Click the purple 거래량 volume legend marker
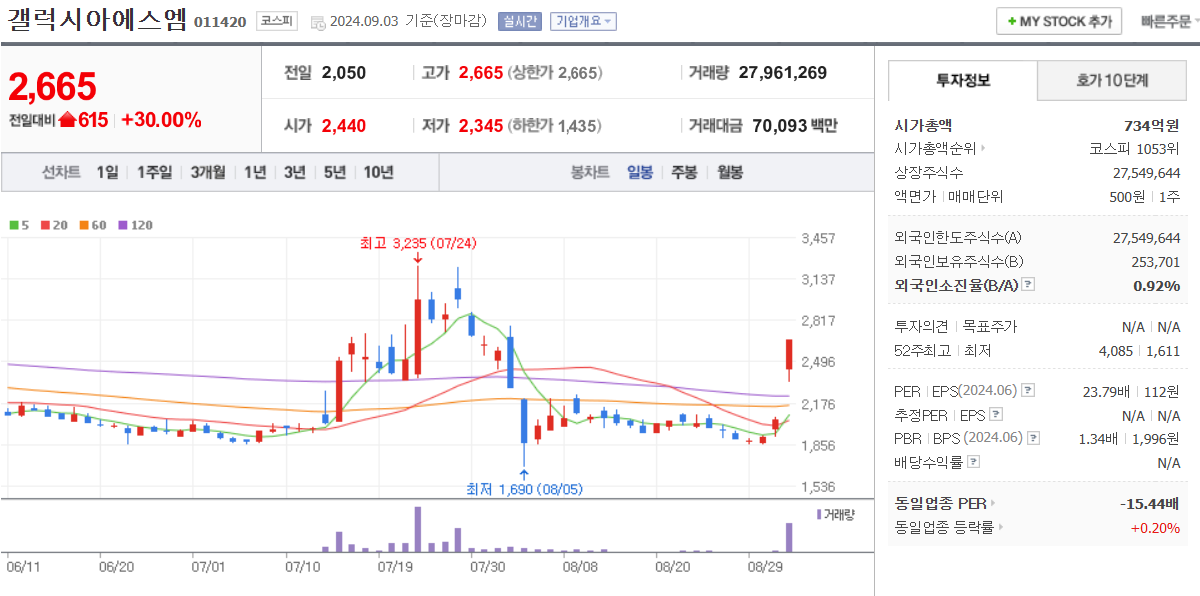1200x596 pixels. pyautogui.click(x=820, y=514)
